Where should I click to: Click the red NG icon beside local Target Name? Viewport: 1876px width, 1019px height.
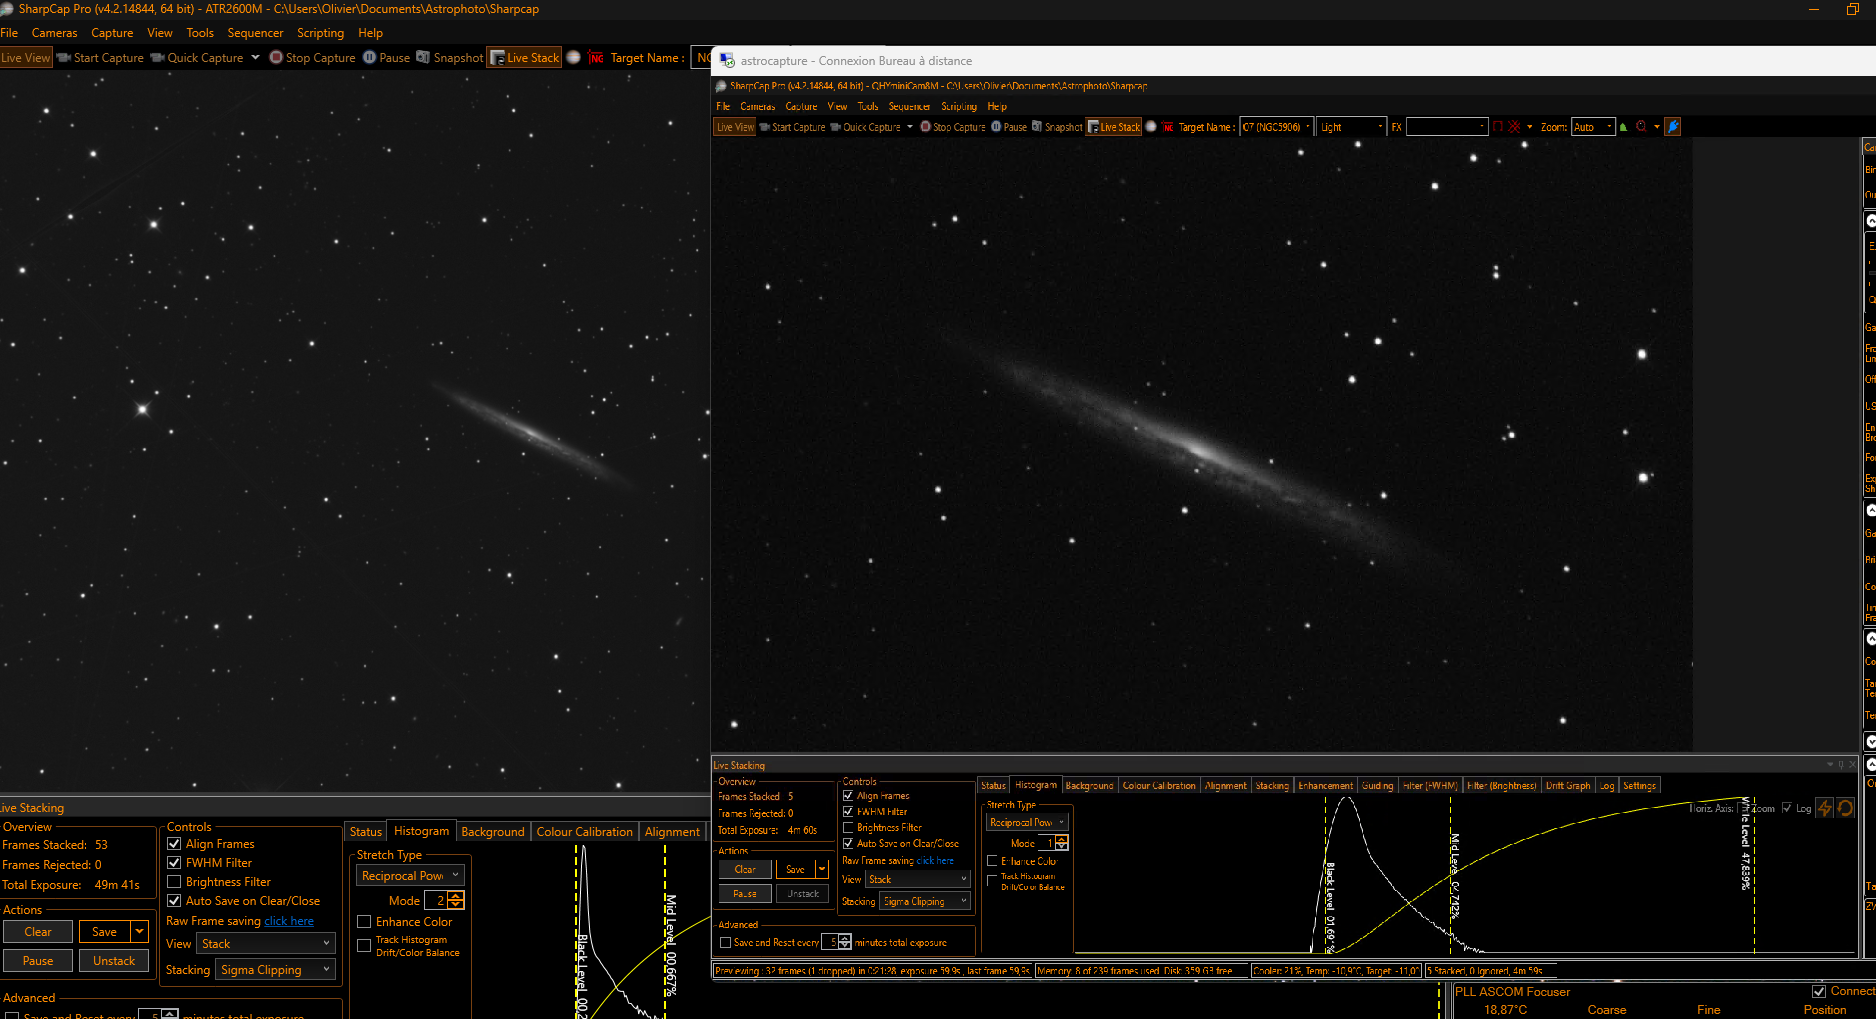(597, 58)
